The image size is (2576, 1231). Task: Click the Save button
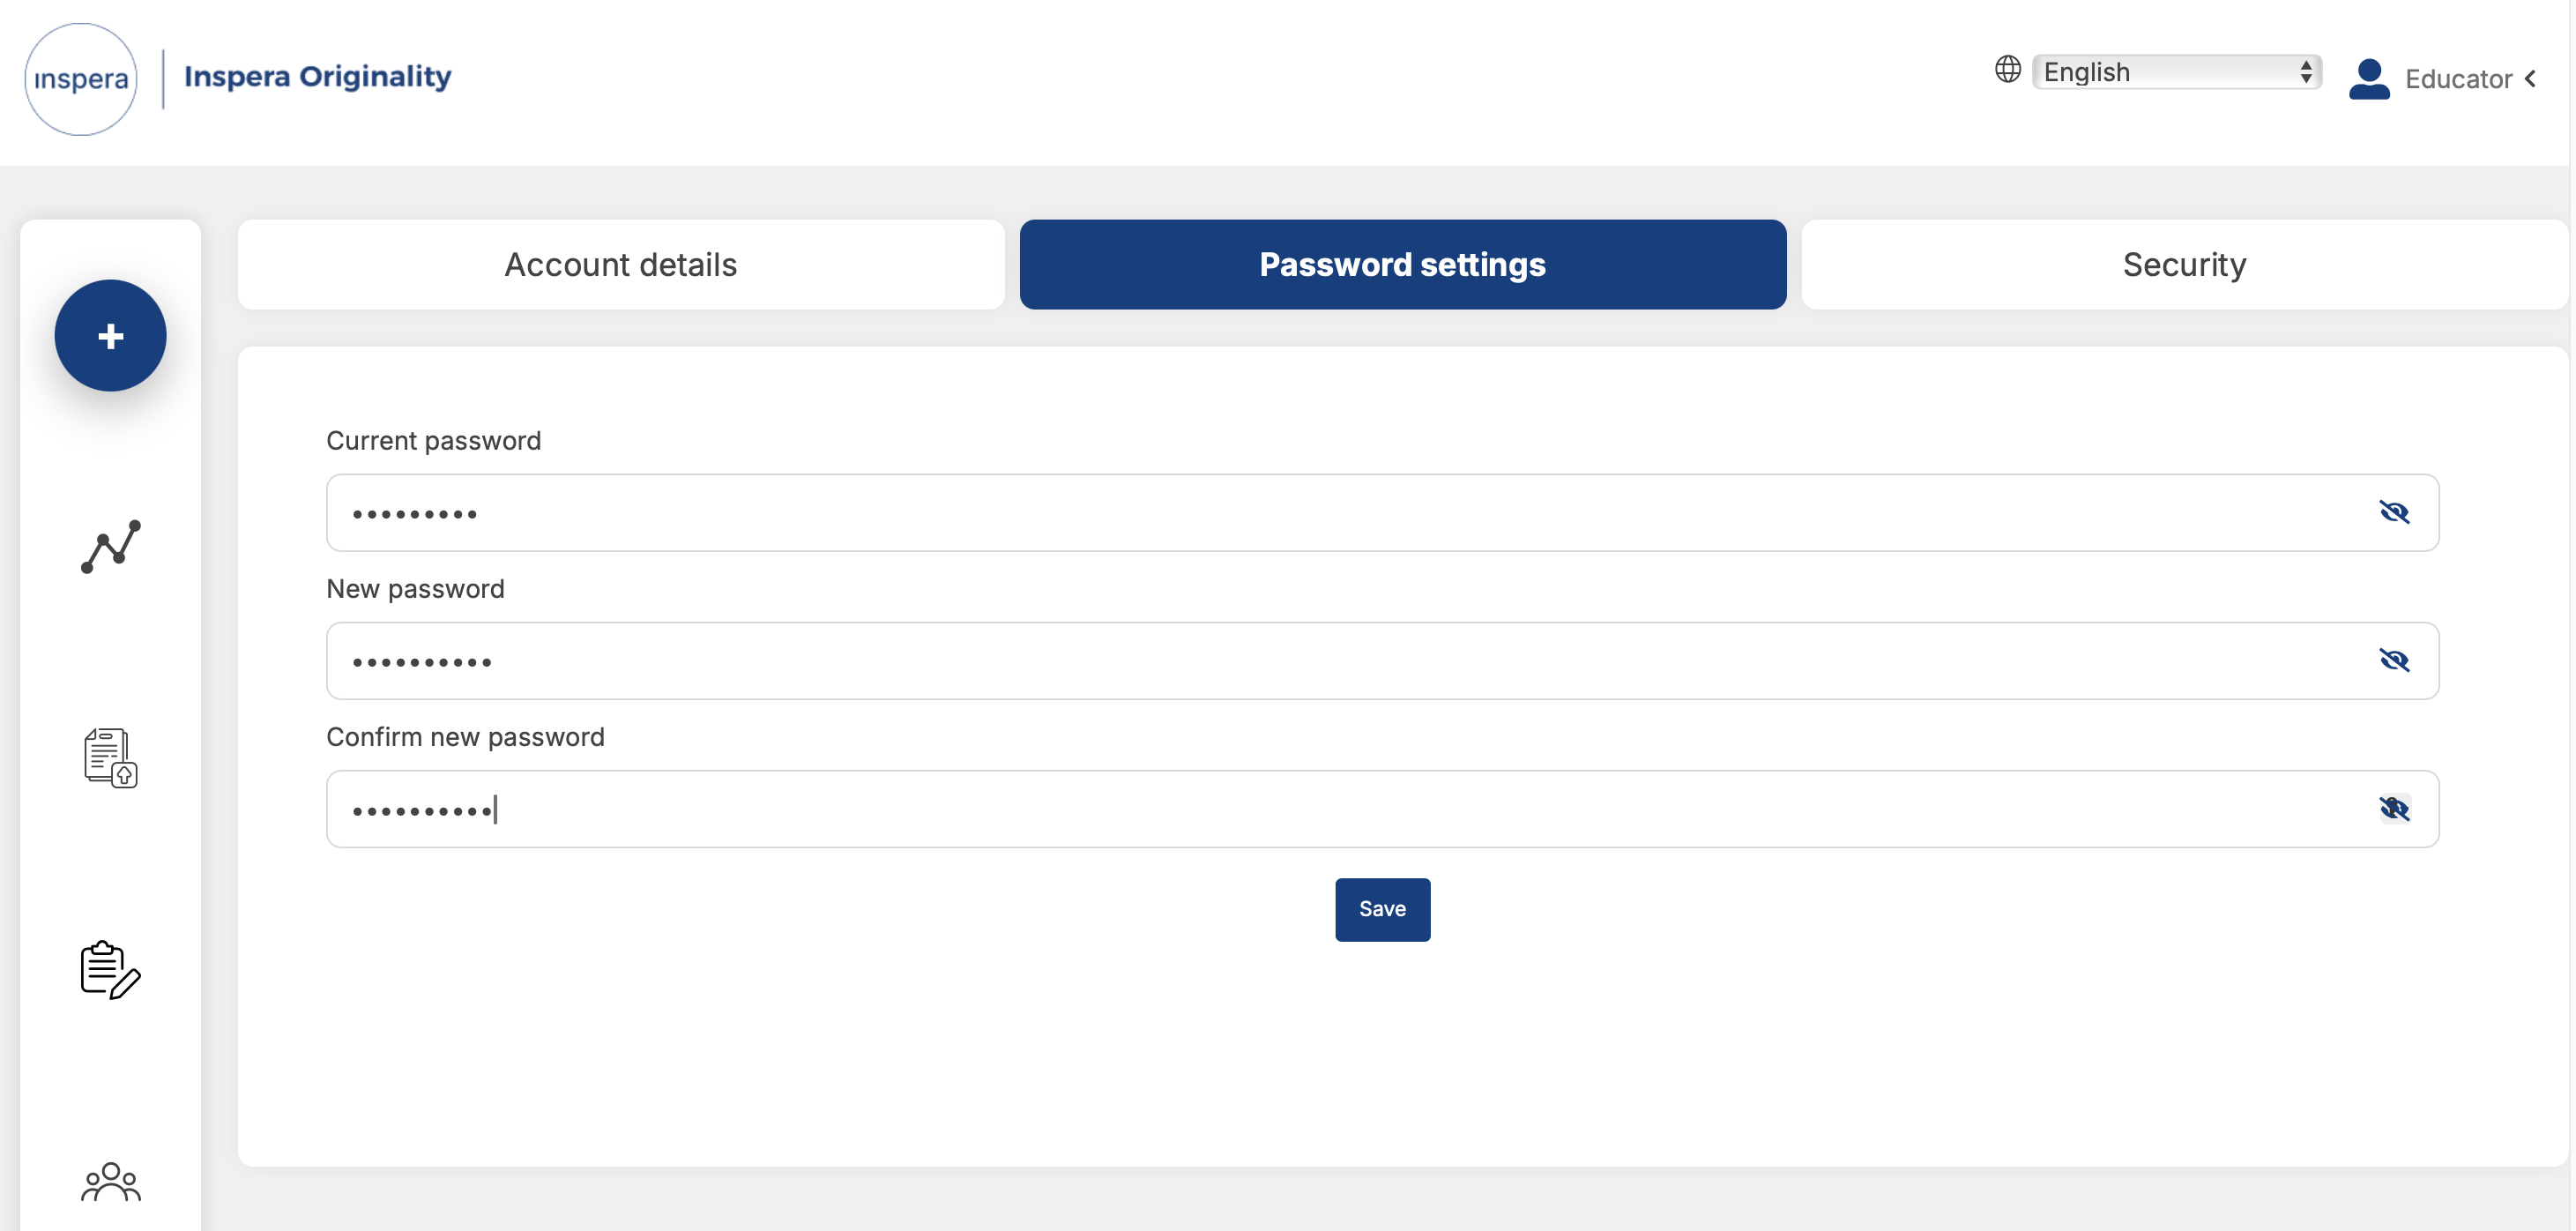tap(1382, 909)
